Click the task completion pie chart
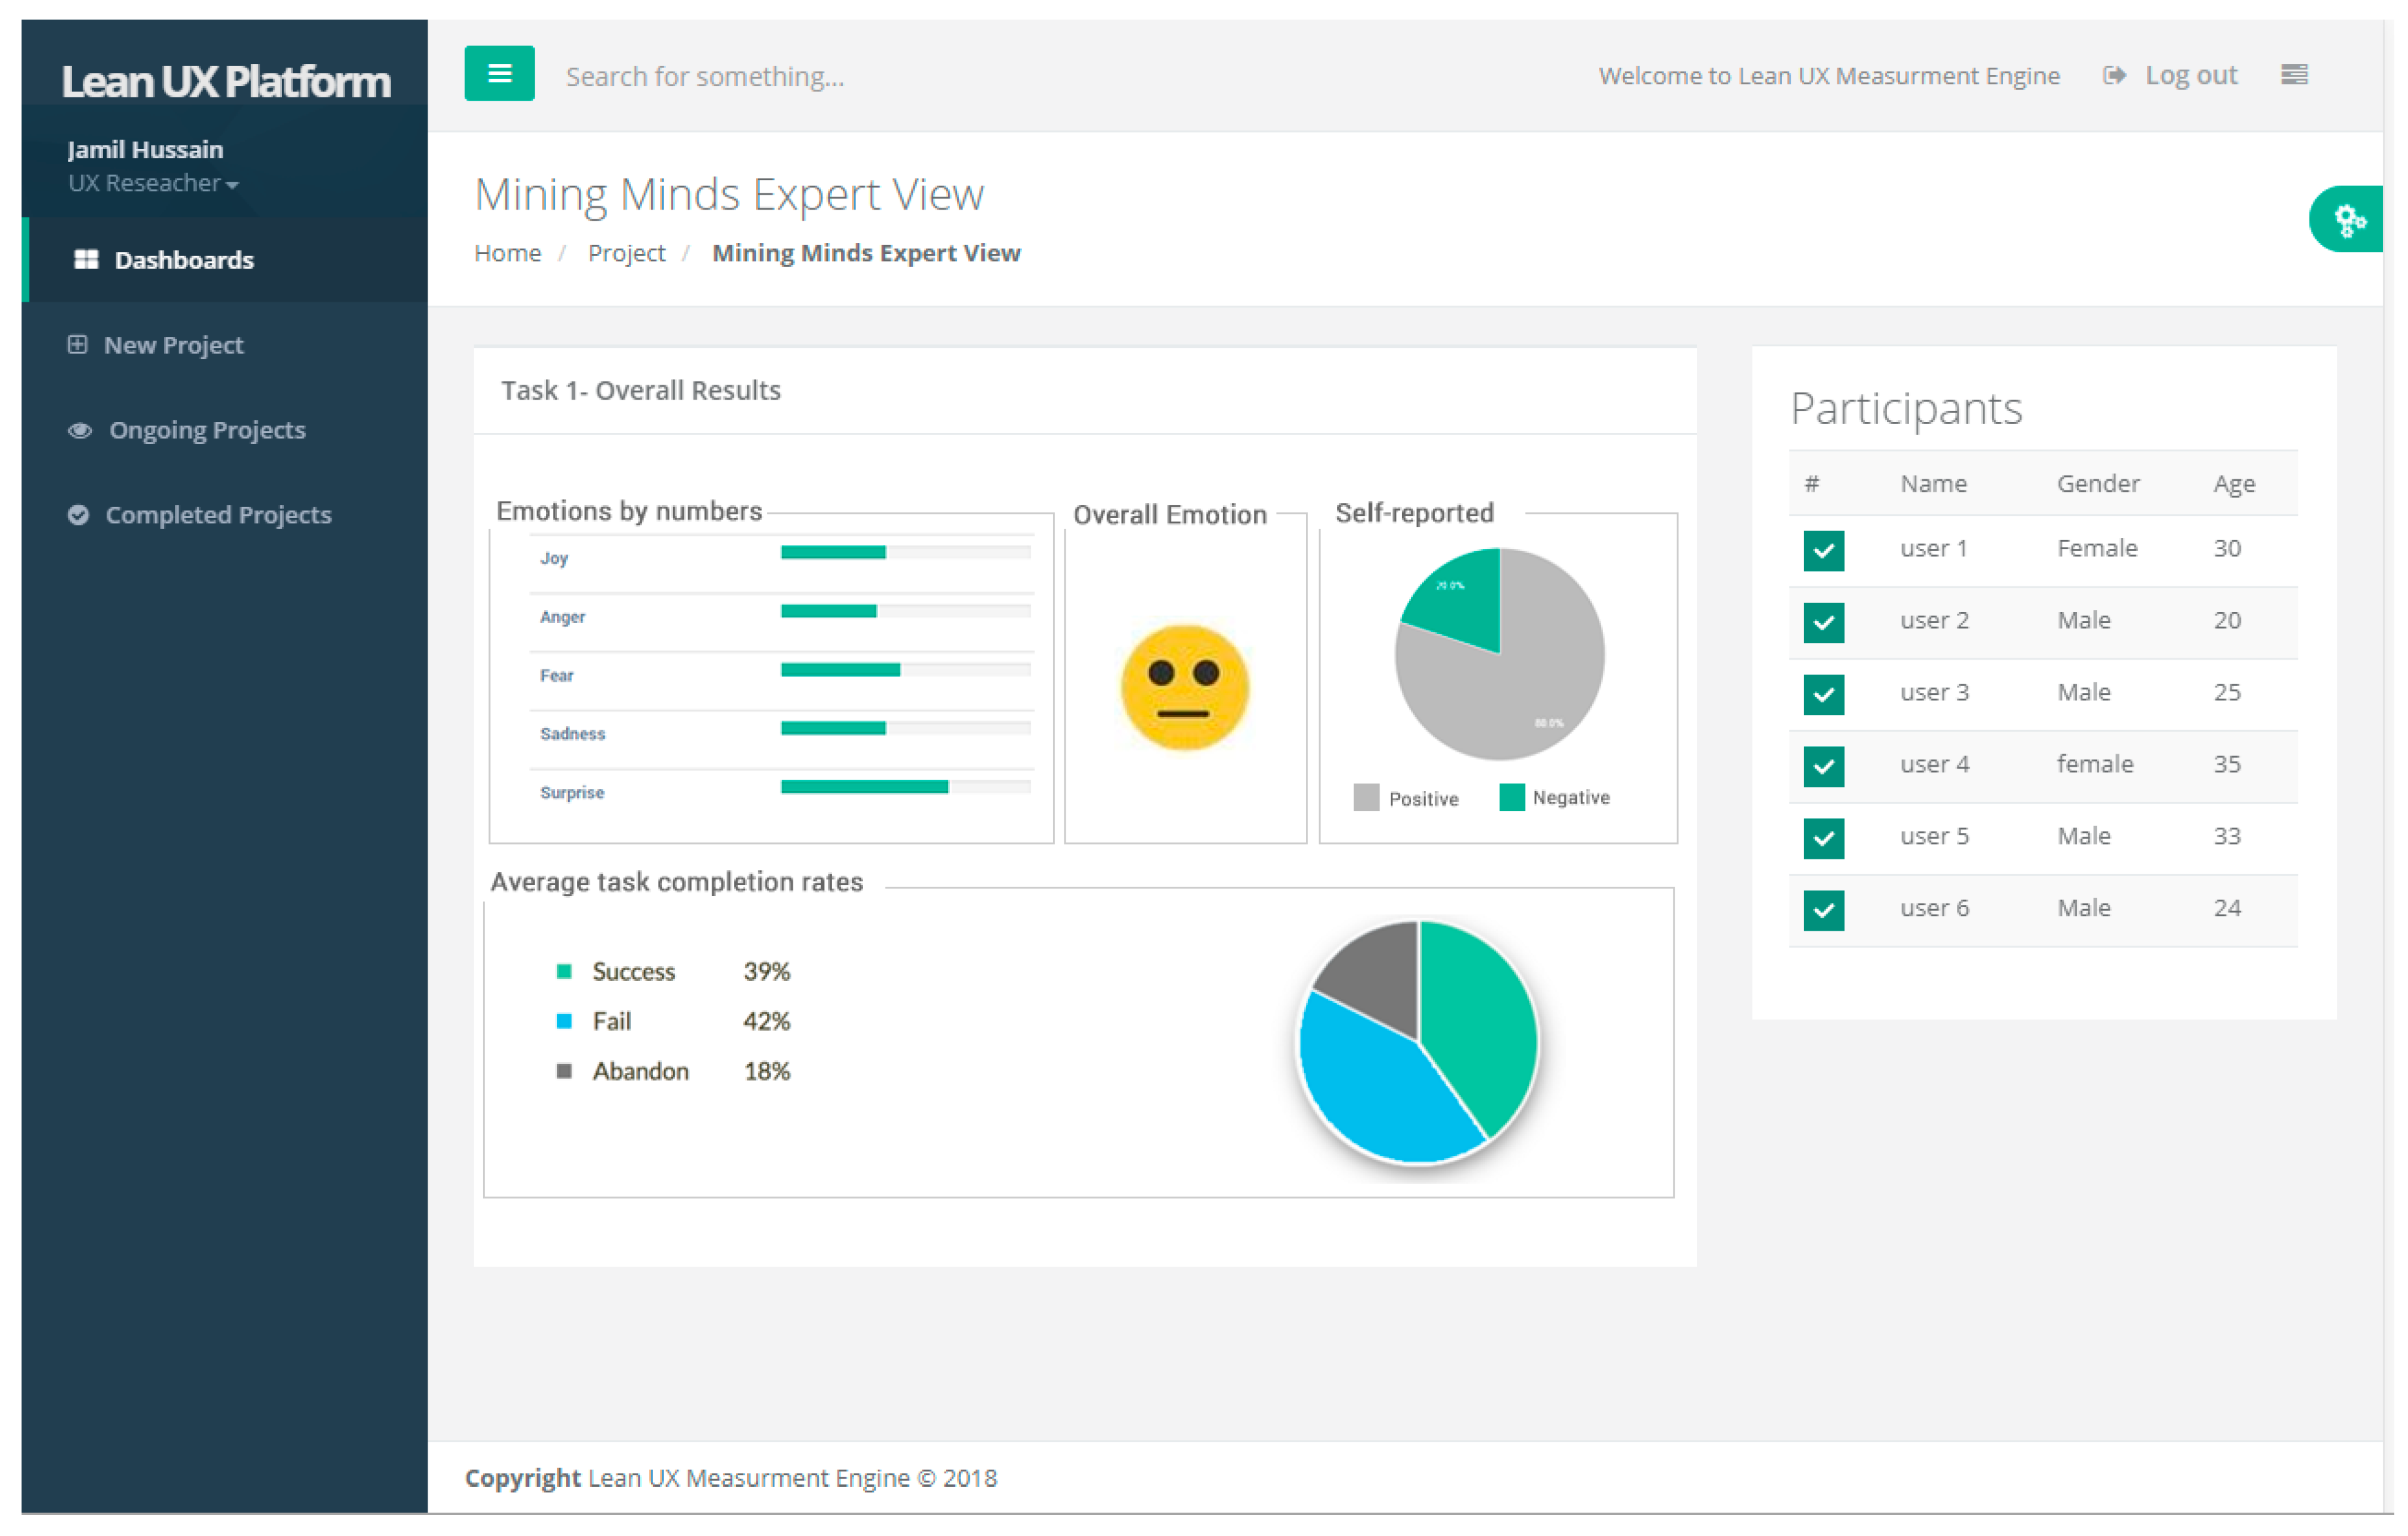The width and height of the screenshot is (2408, 1536). 1418,1042
